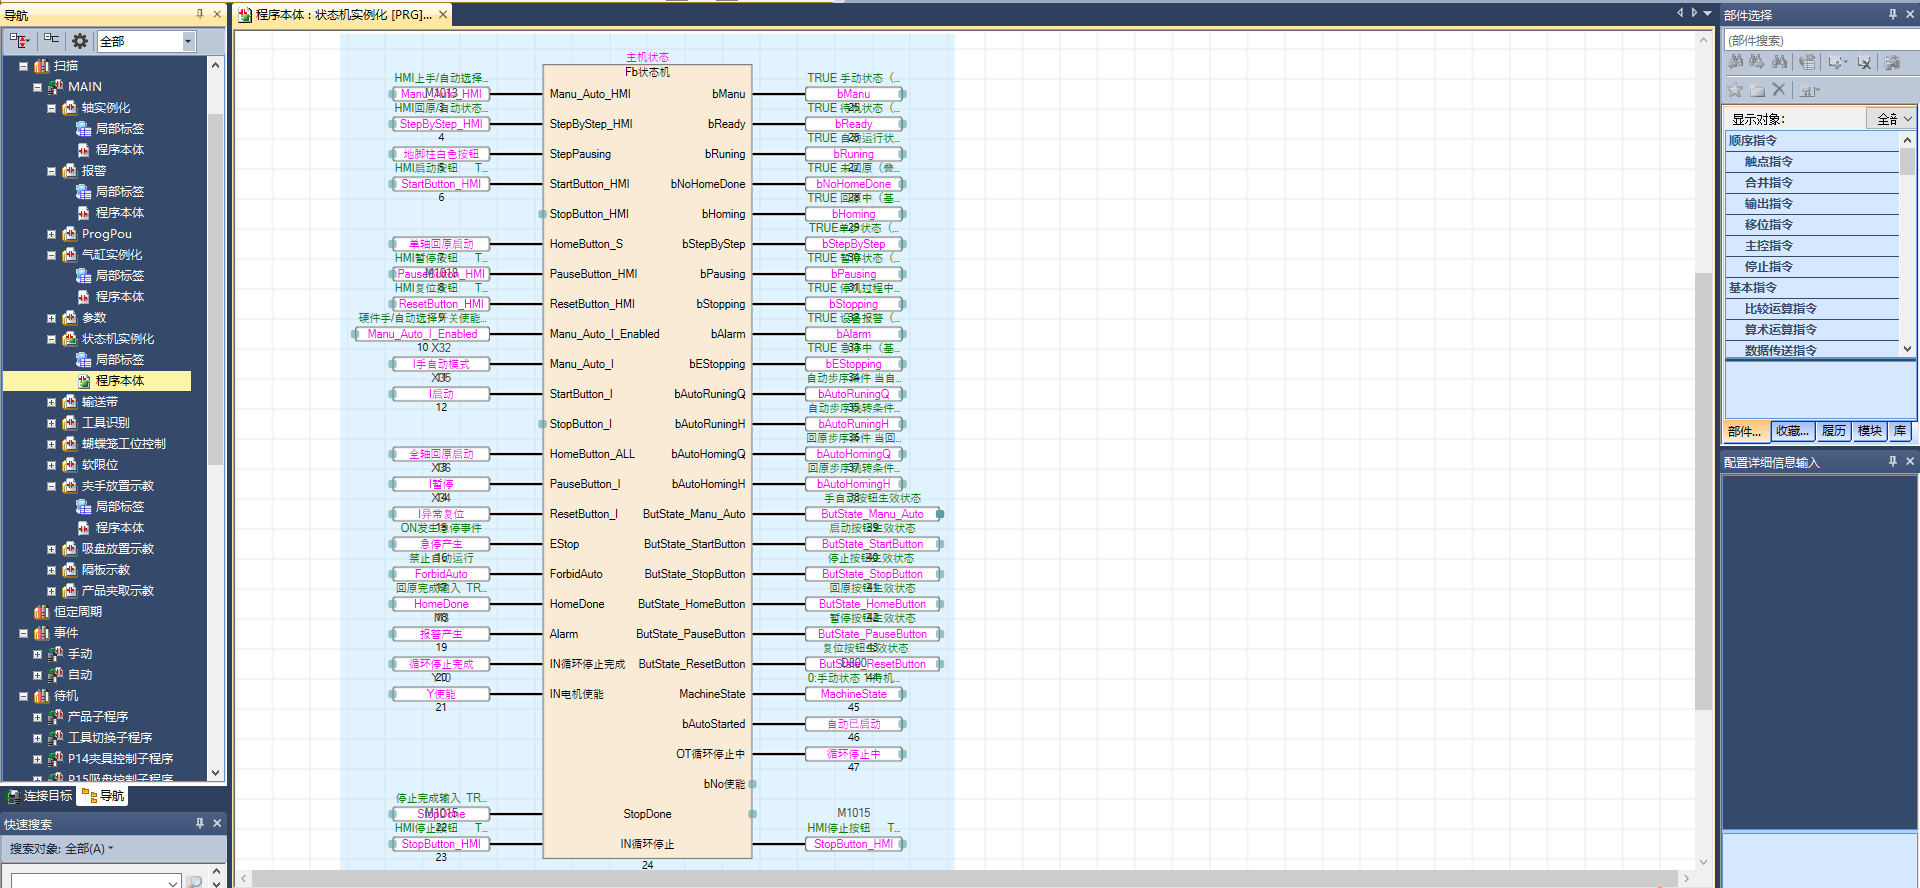Select the 蝴蝶笼工位控制 tree item
This screenshot has width=1920, height=888.
tap(124, 444)
